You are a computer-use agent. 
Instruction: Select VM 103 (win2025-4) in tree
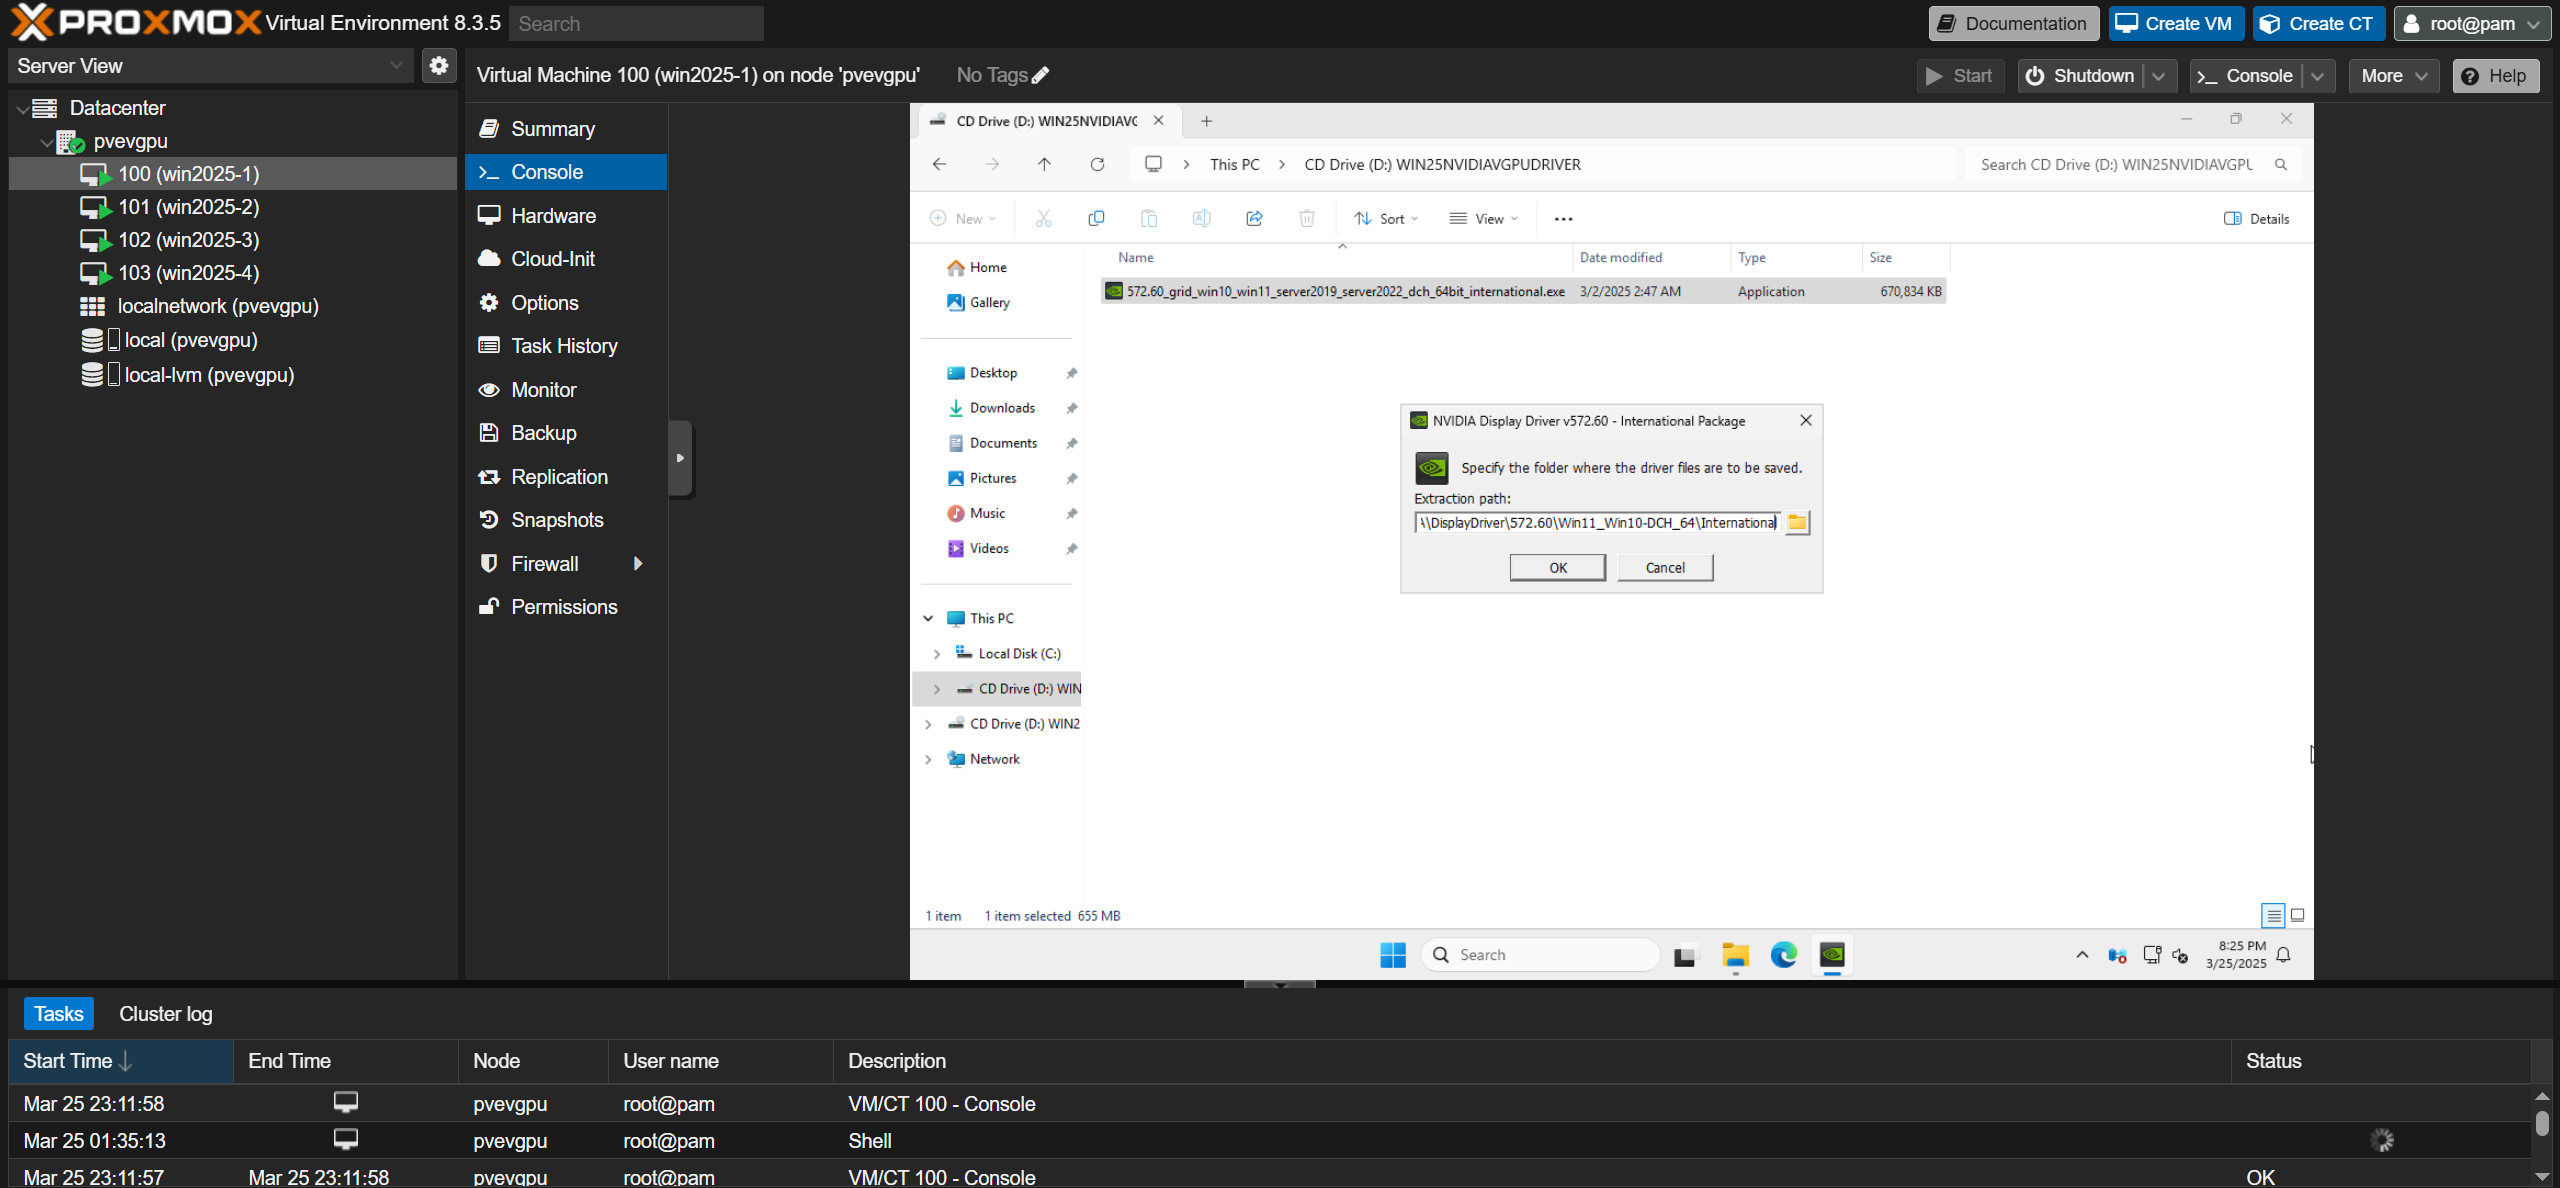pos(188,273)
